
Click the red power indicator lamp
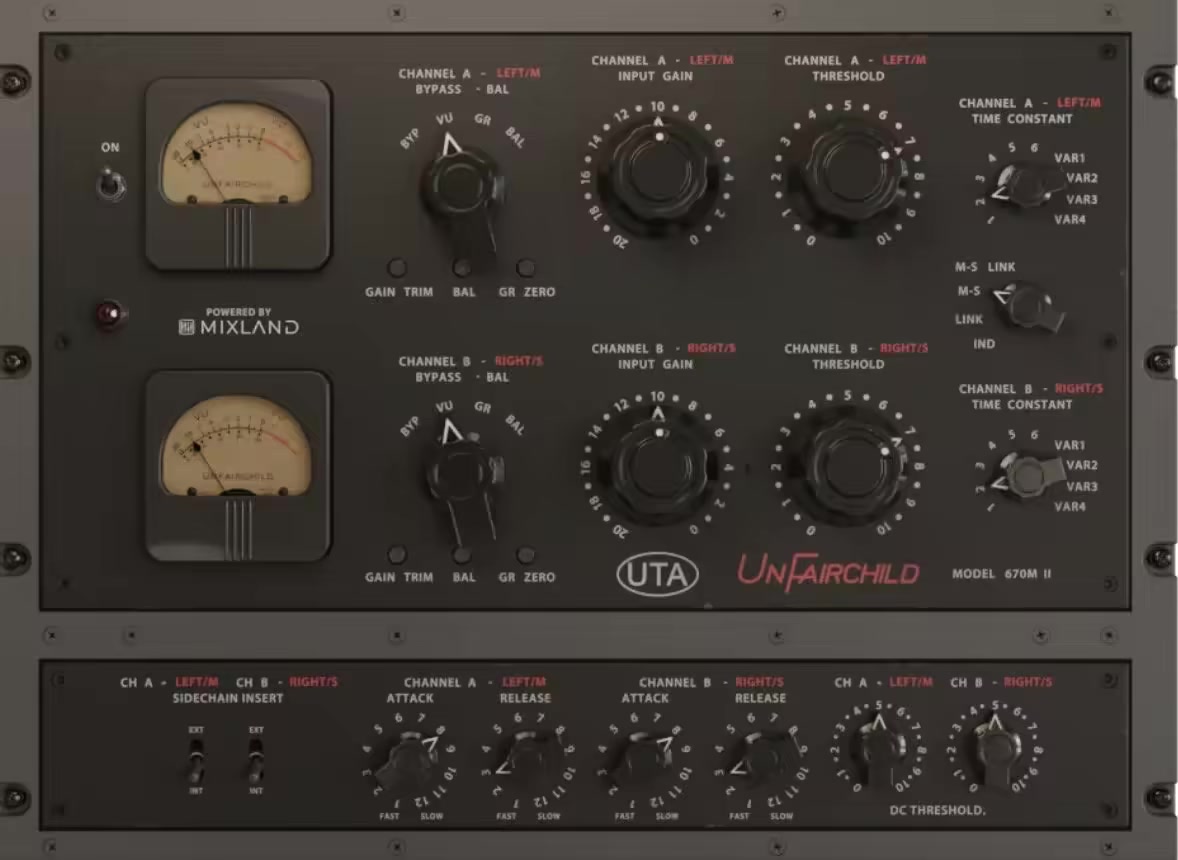(x=109, y=315)
